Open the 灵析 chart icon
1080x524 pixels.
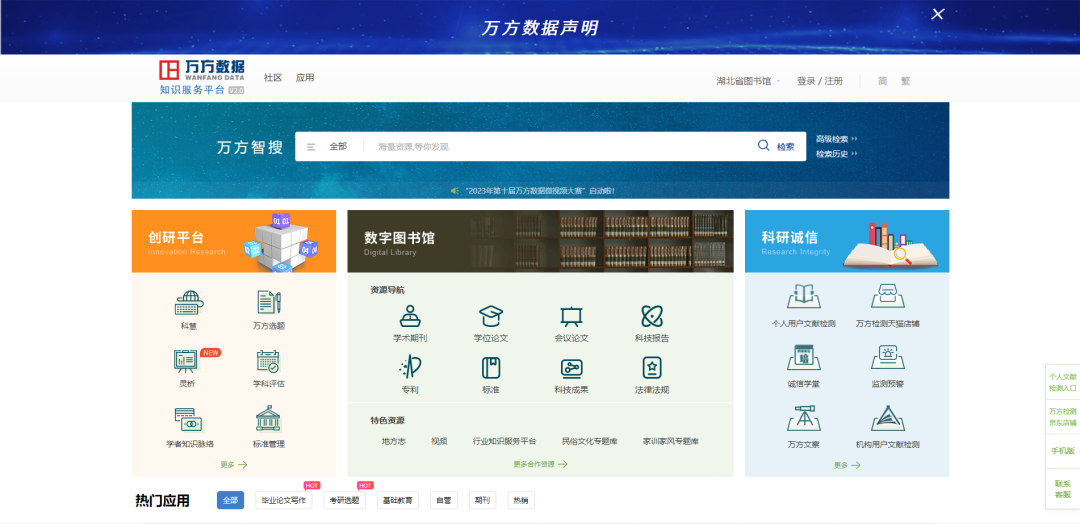187,361
